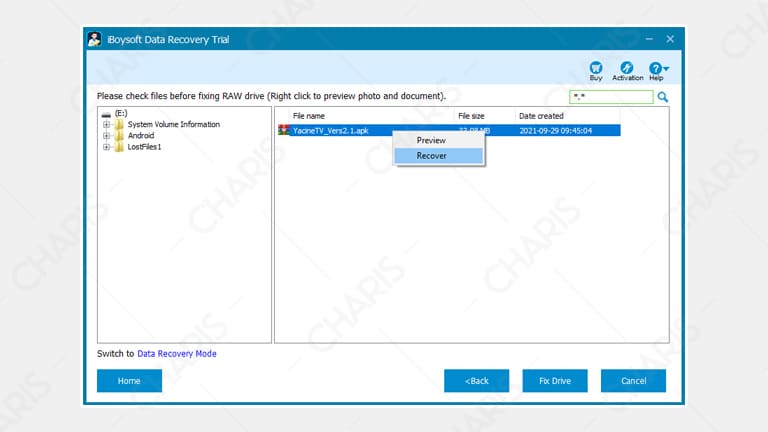The height and width of the screenshot is (432, 768).
Task: Click the Help question mark icon
Action: click(x=656, y=68)
